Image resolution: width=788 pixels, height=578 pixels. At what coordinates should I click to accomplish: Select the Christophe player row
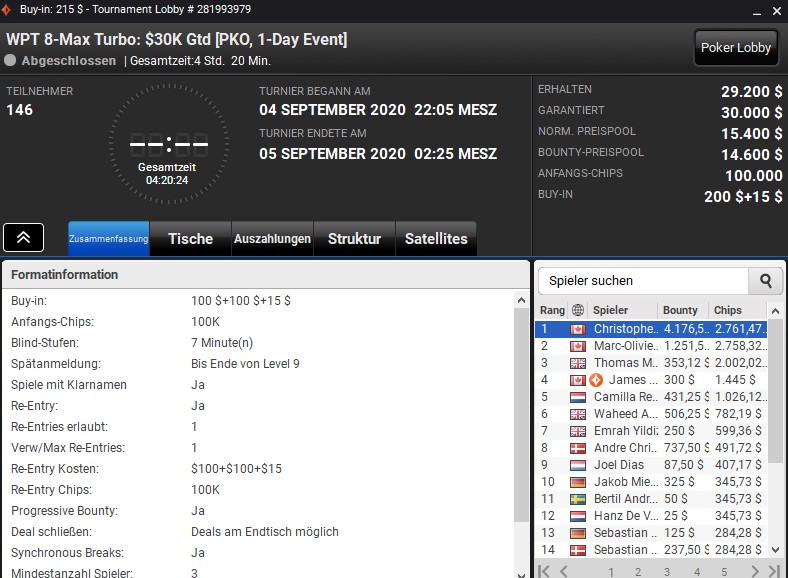point(652,329)
